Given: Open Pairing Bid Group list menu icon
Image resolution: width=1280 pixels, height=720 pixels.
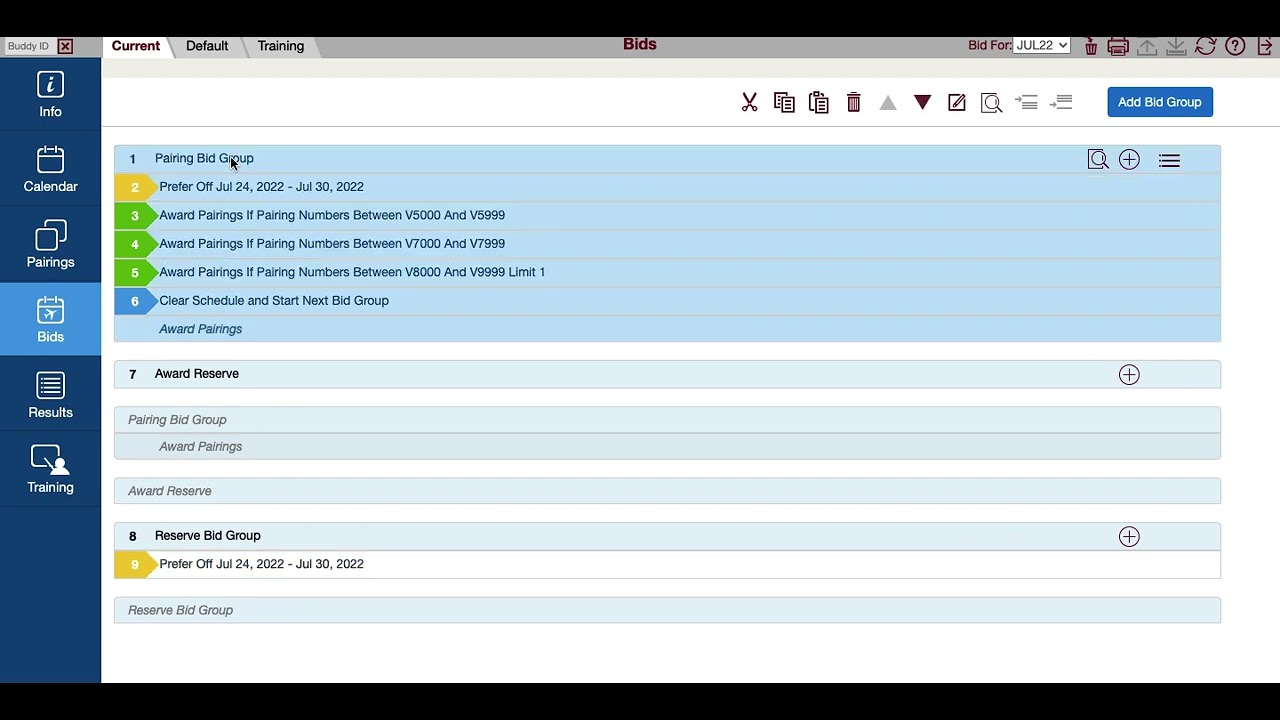Looking at the screenshot, I should (x=1169, y=160).
